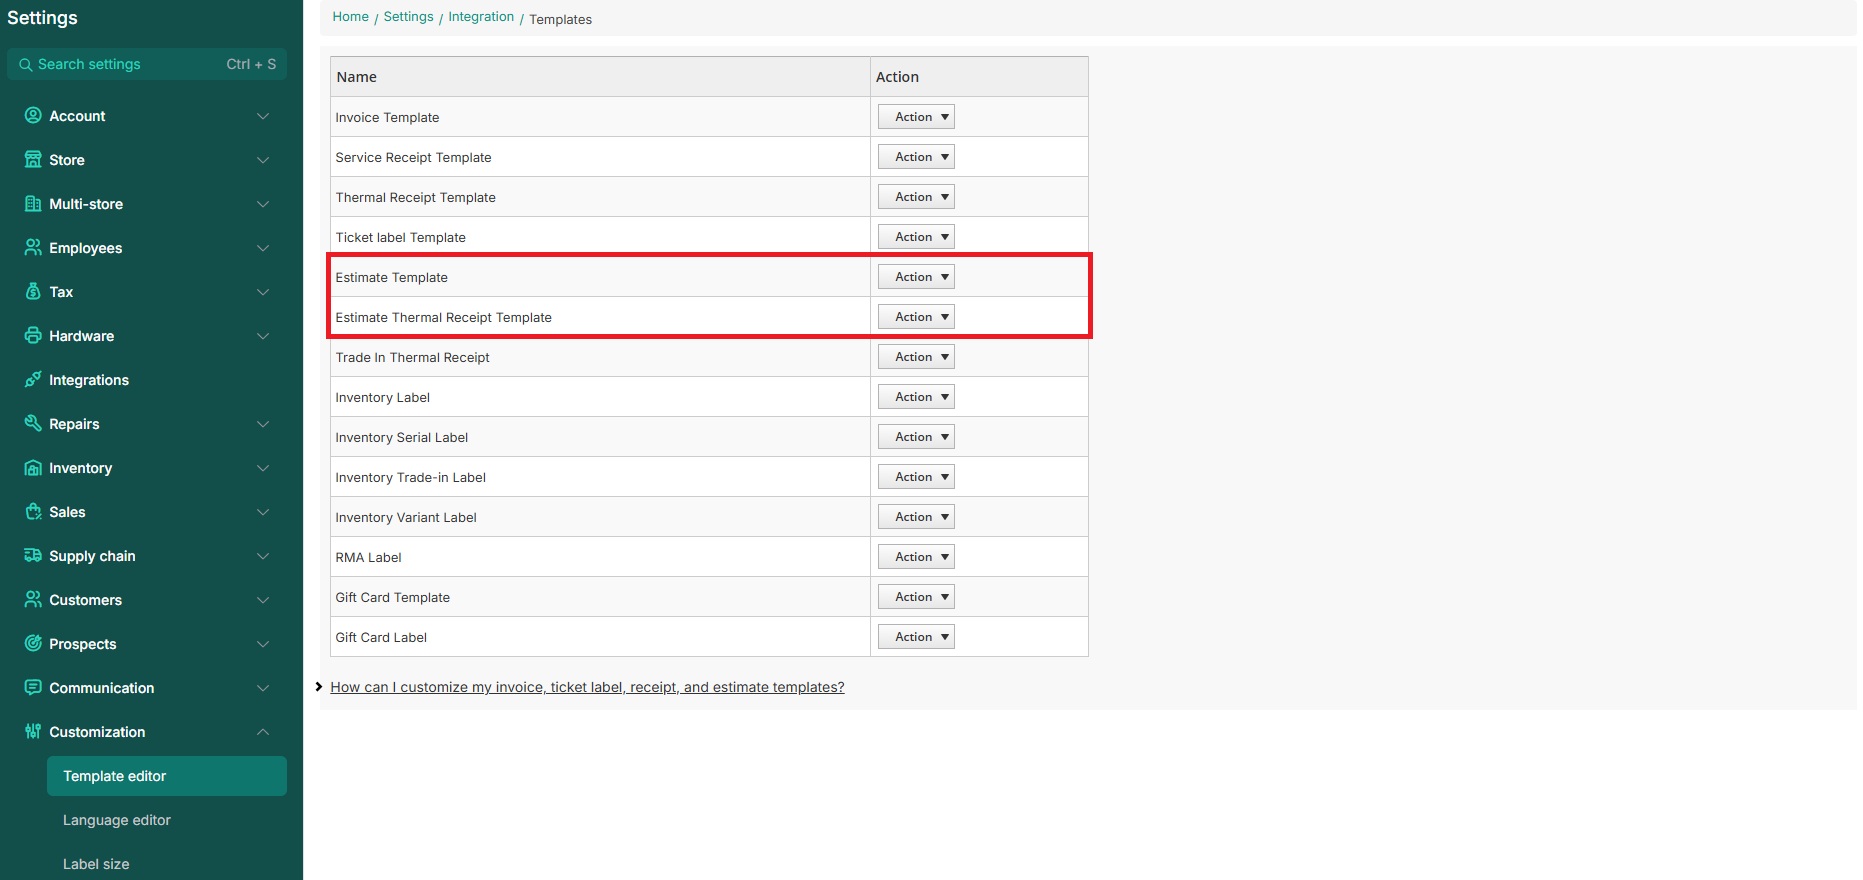
Task: Click the Tax money bag icon
Action: point(33,292)
